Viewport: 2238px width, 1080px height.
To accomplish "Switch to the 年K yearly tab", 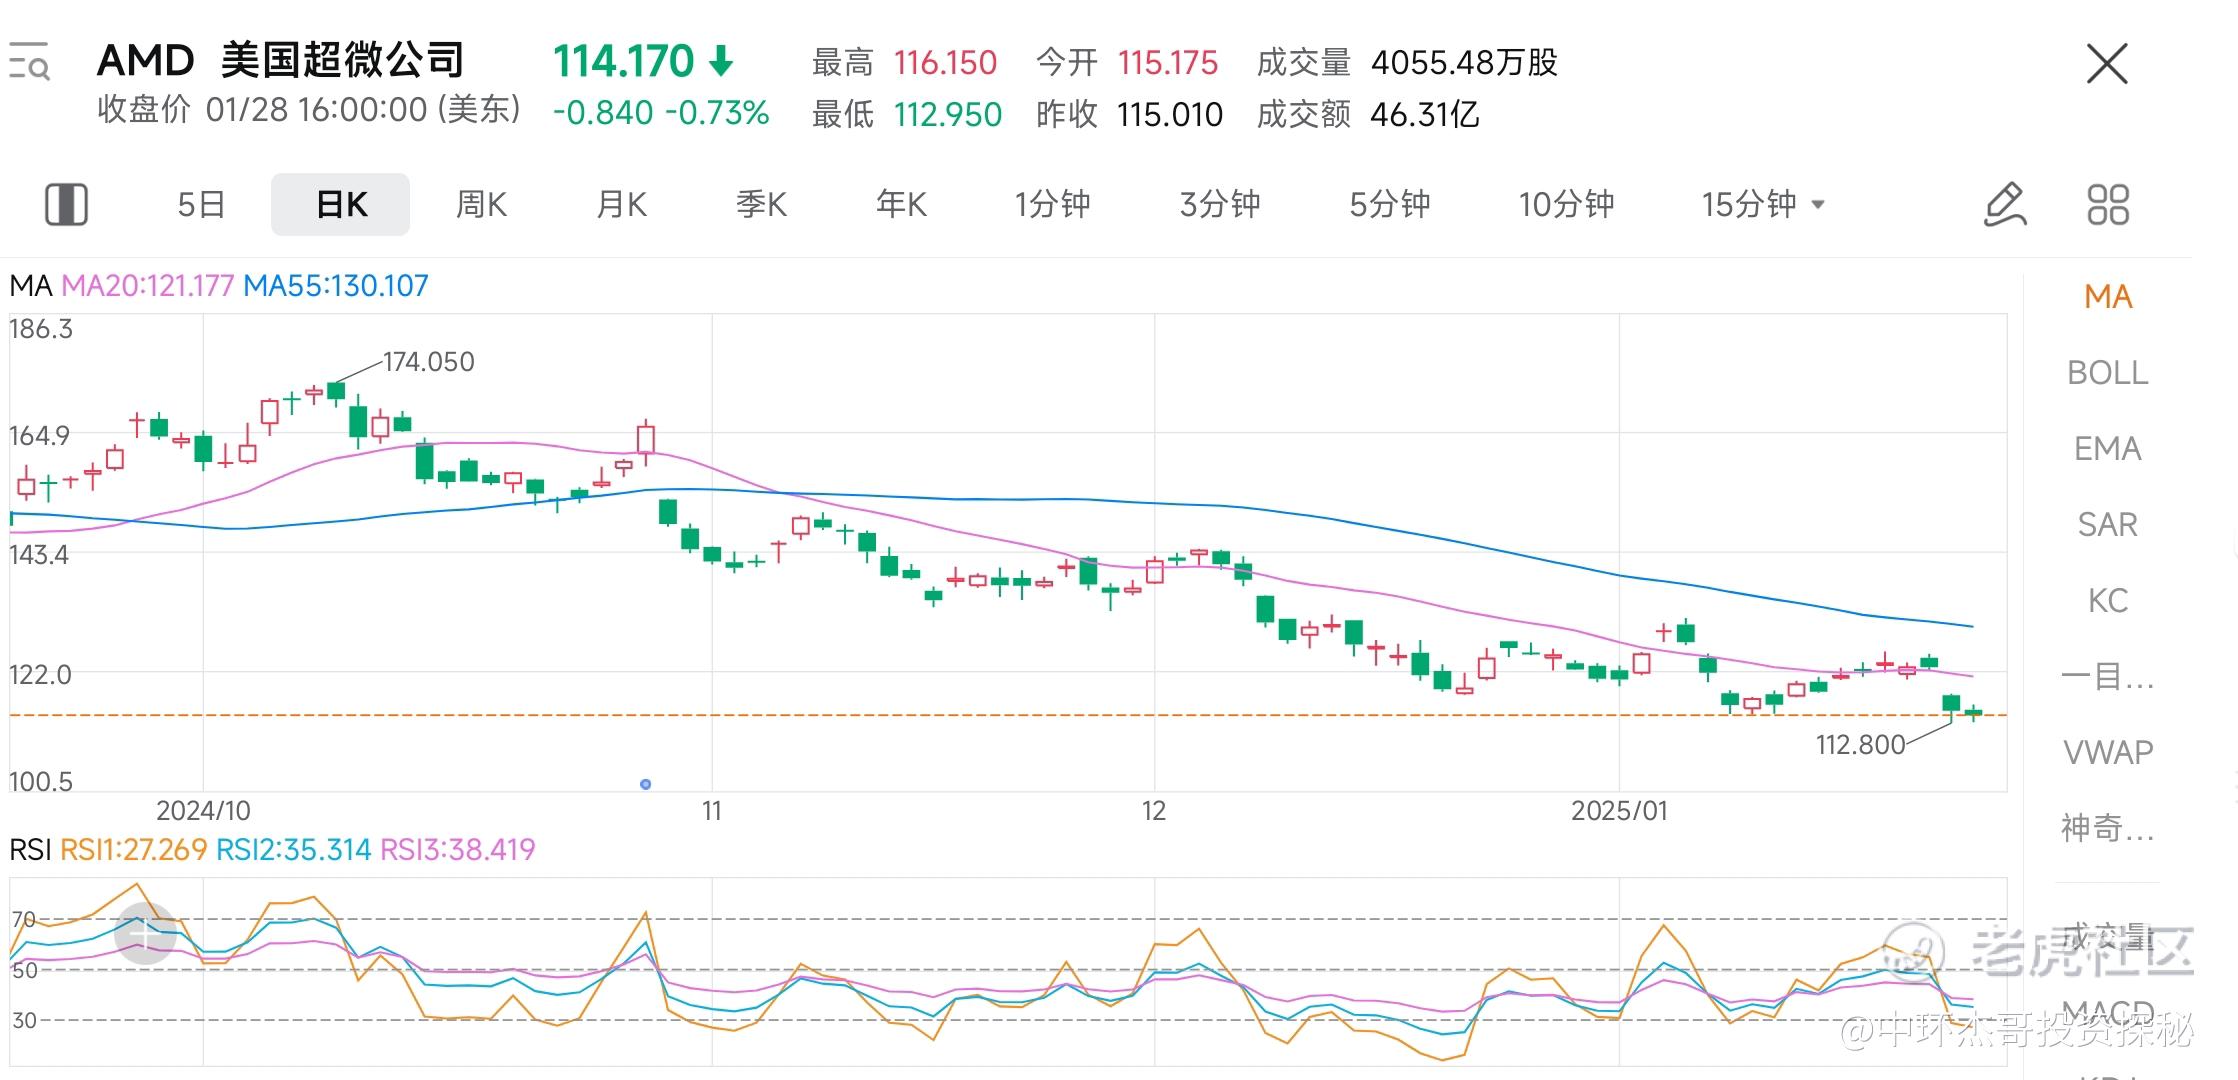I will coord(901,204).
